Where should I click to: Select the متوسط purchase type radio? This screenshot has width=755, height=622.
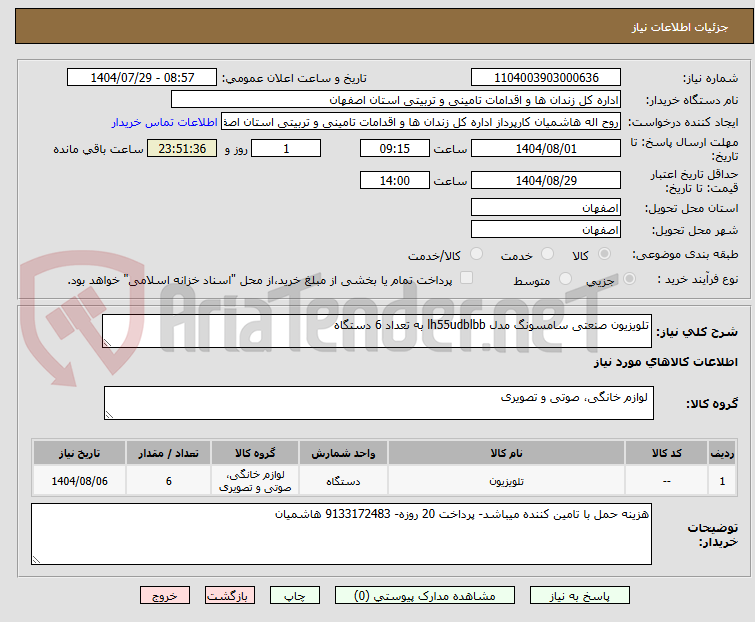[565, 279]
